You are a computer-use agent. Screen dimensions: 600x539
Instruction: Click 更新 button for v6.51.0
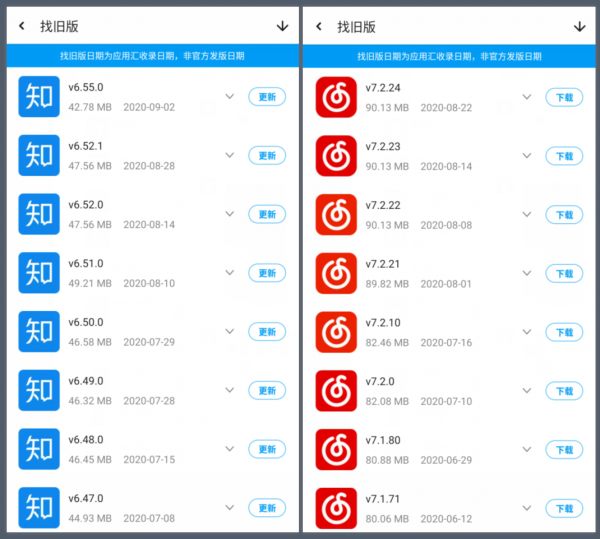267,273
